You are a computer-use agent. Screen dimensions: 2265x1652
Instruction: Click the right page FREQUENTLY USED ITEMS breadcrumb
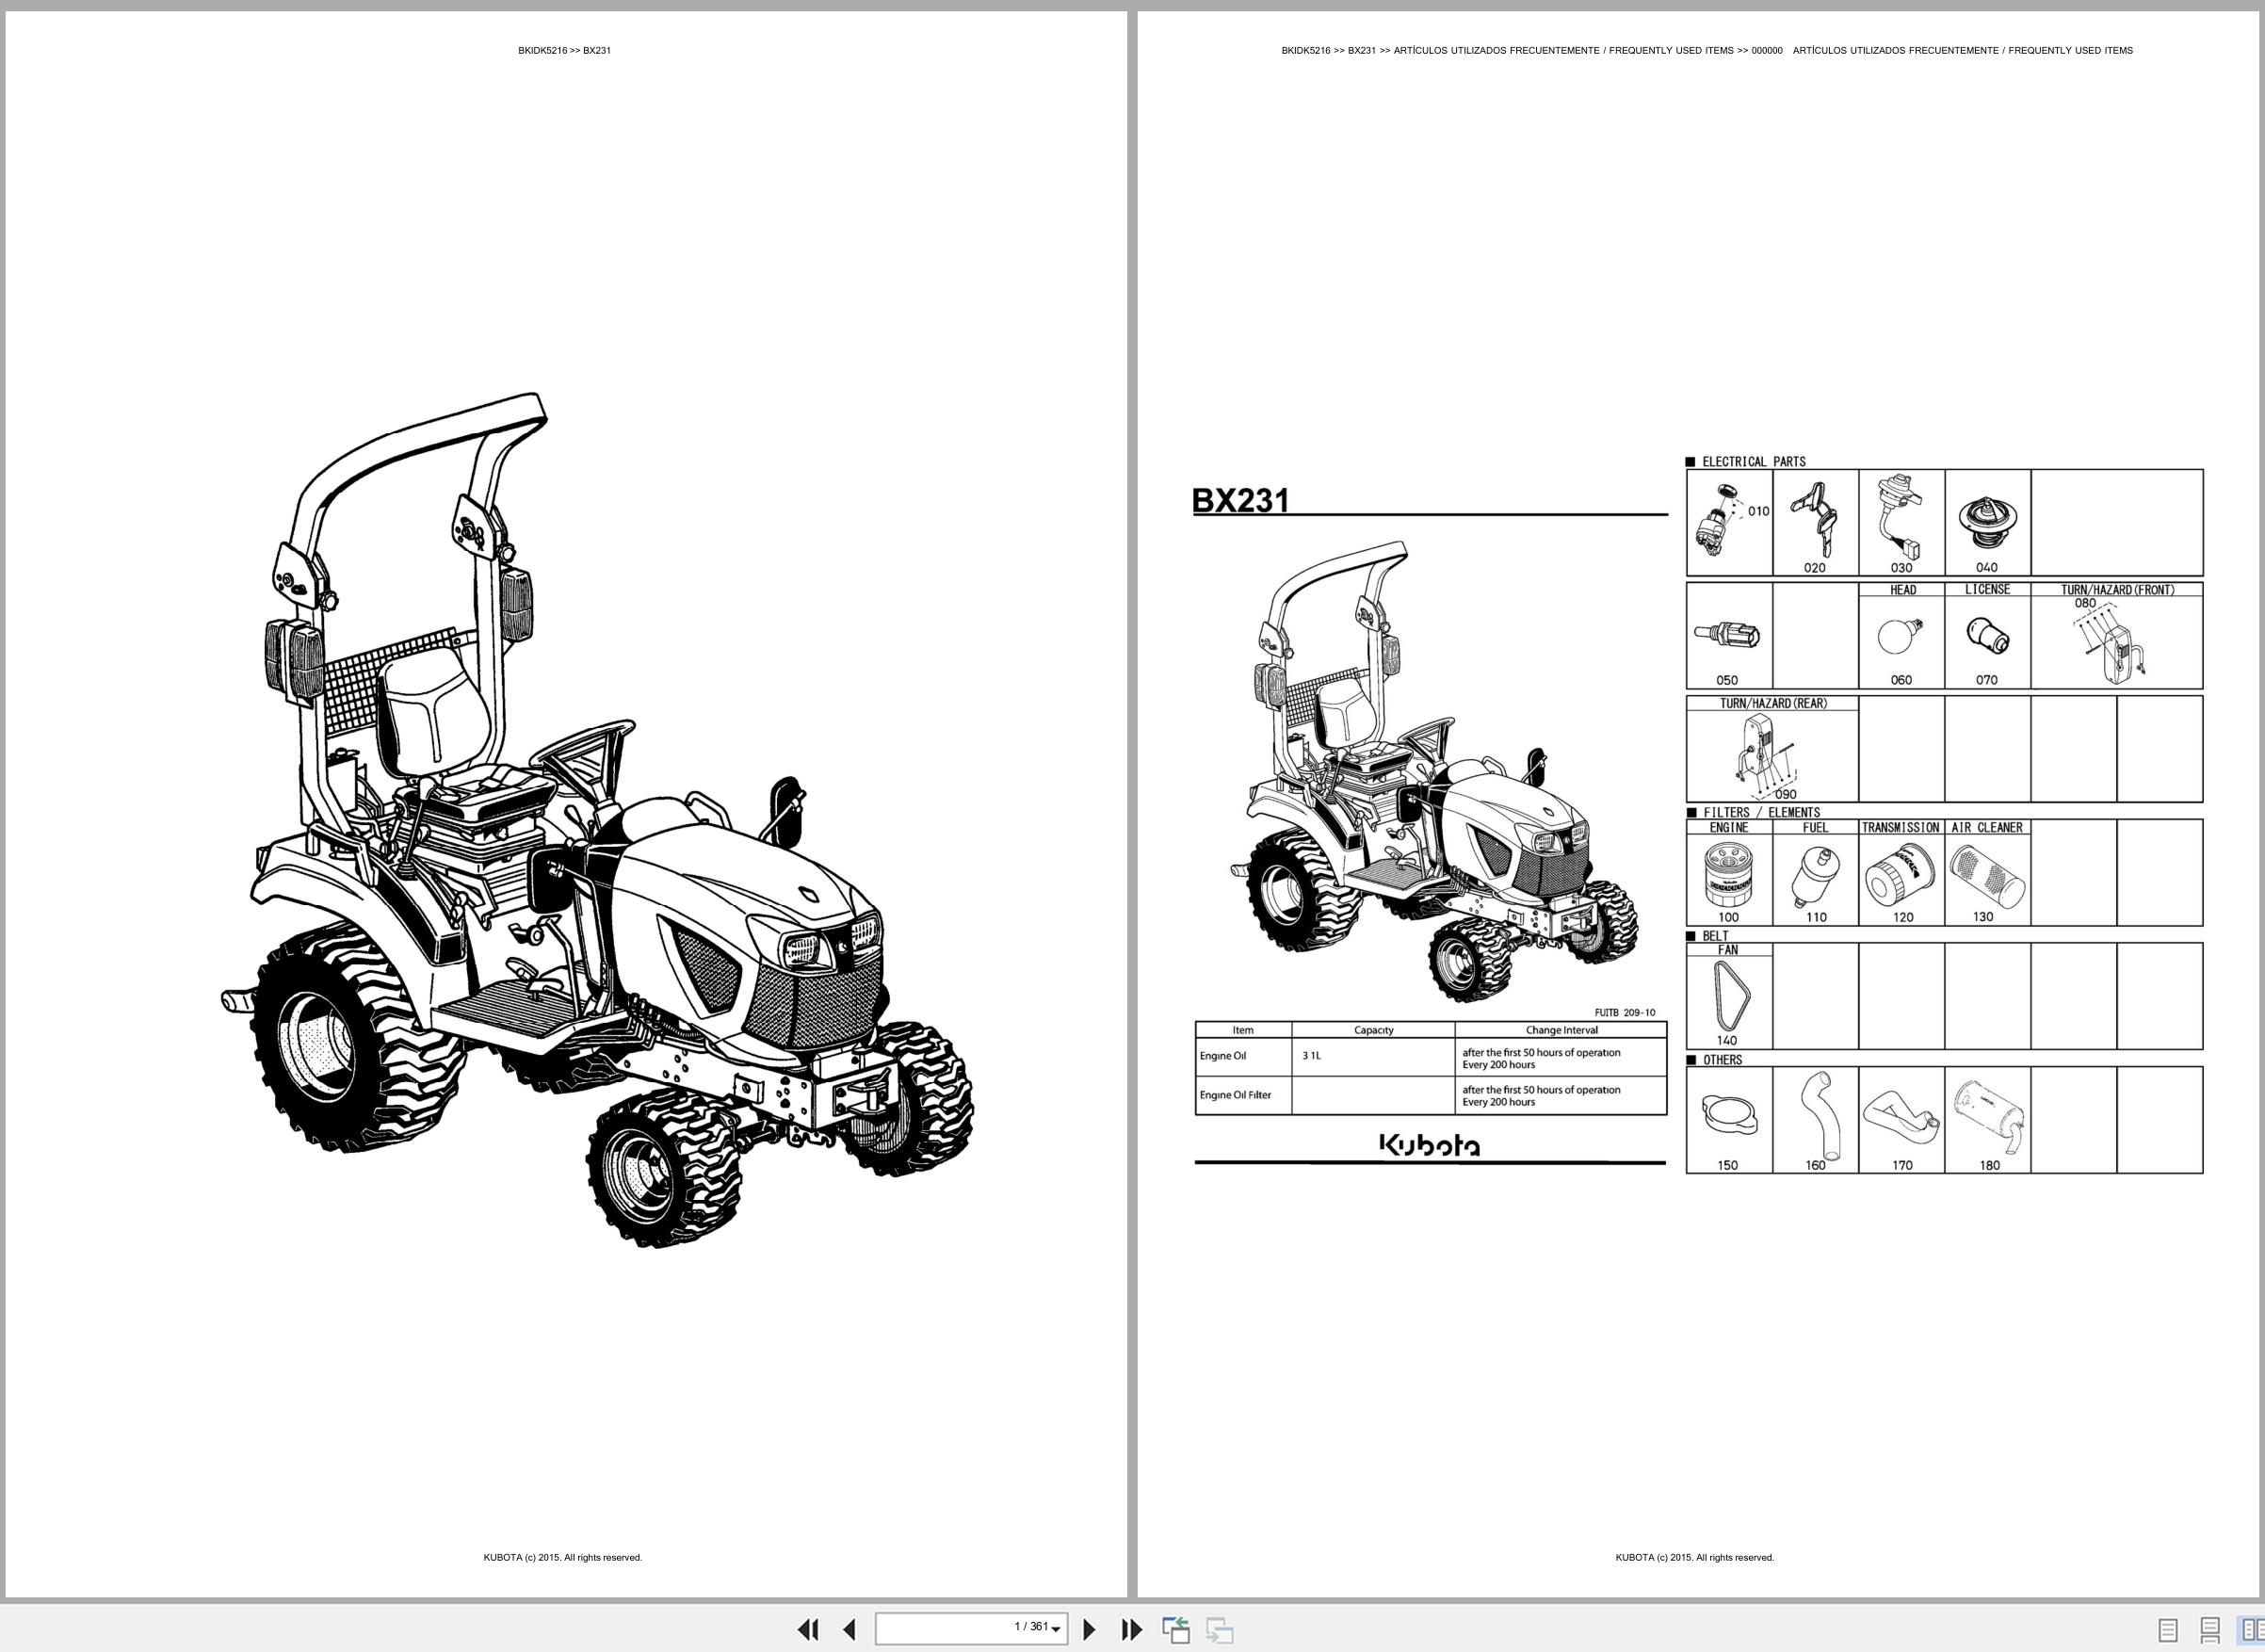pos(1707,50)
